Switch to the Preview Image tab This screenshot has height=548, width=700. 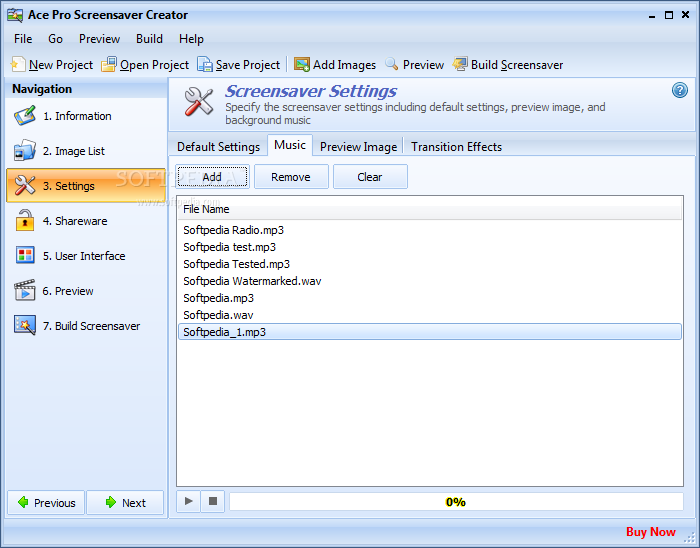coord(358,147)
